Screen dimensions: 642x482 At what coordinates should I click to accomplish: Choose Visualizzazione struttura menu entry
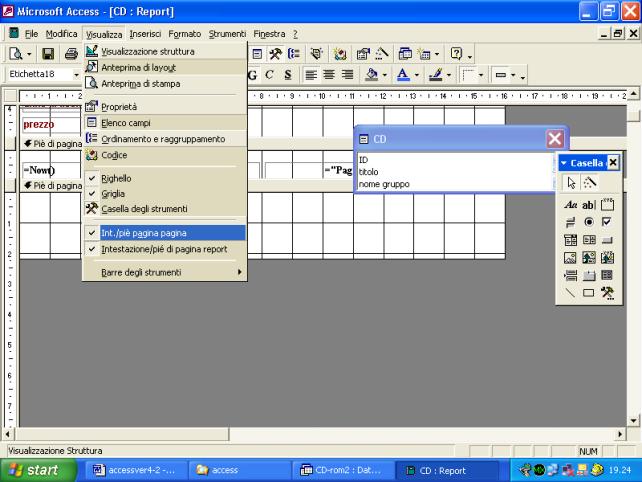(165, 52)
